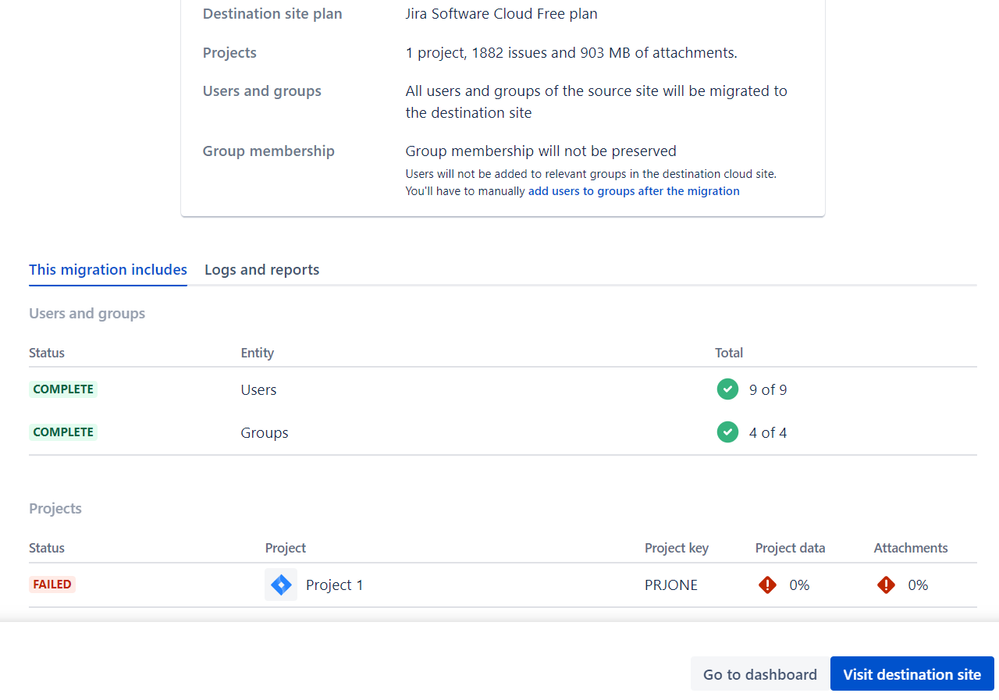The width and height of the screenshot is (999, 700).
Task: Click Visit destination site button
Action: (912, 675)
